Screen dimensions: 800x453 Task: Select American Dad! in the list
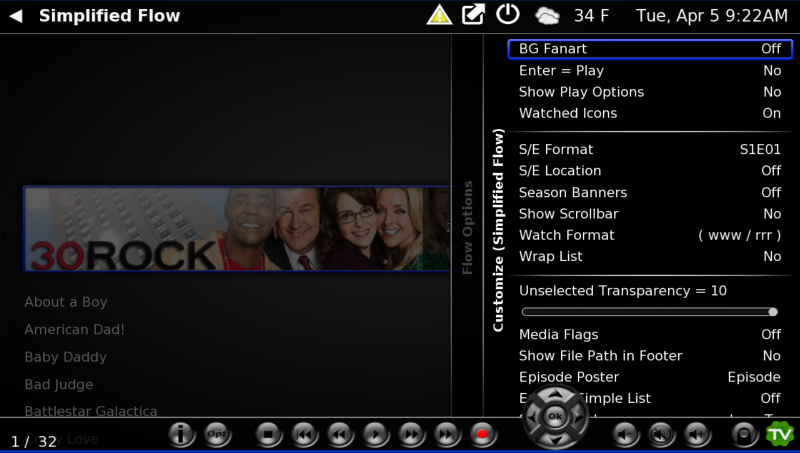[74, 330]
